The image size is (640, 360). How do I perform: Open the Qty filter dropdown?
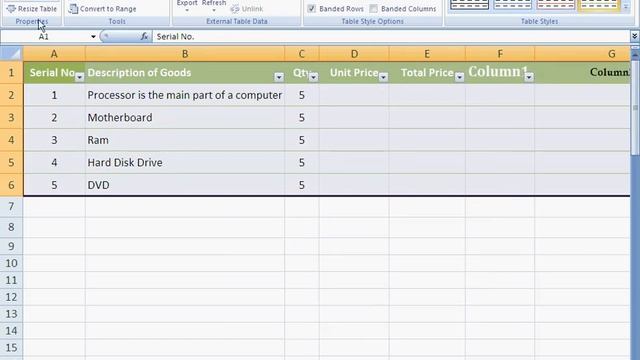pyautogui.click(x=313, y=77)
